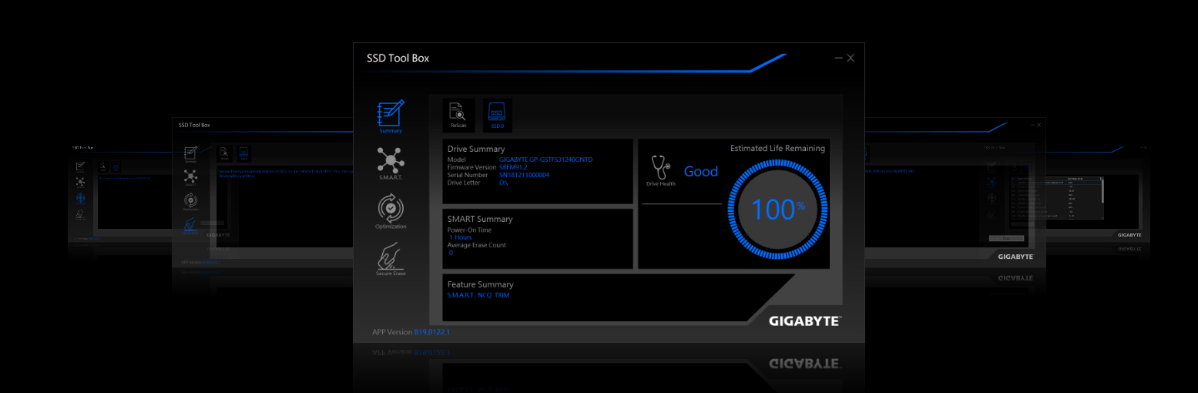Click the drive letter D:\ value
1198x393 pixels.
coord(504,183)
